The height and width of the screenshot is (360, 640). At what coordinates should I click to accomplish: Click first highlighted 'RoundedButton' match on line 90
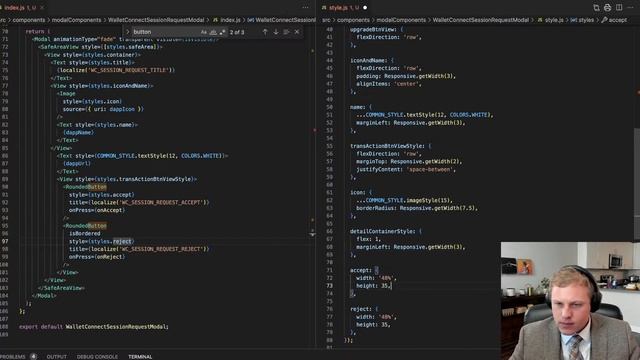point(86,187)
